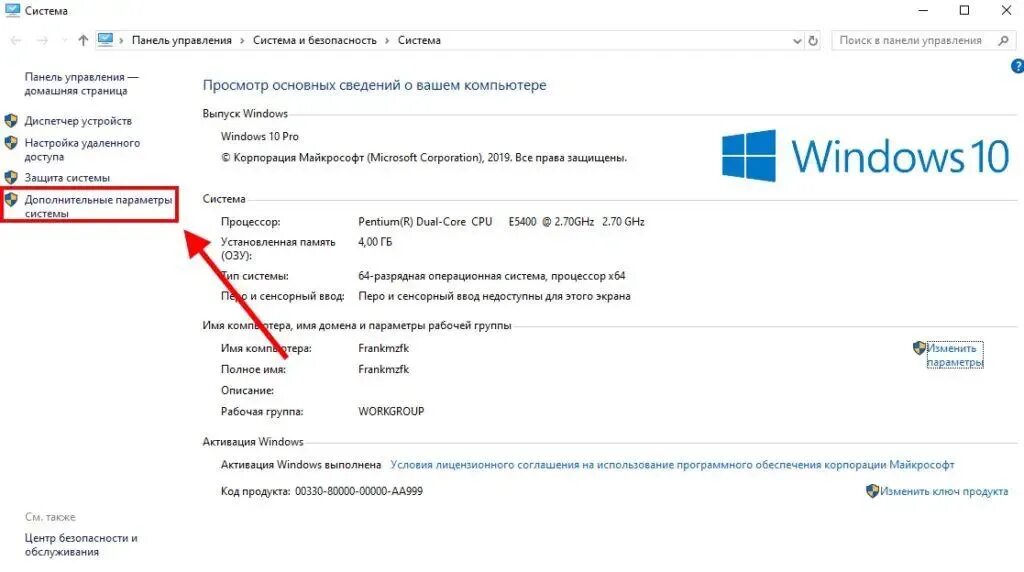Open Help with the question mark icon
Screen dimensions: 1024x572
[1017, 66]
